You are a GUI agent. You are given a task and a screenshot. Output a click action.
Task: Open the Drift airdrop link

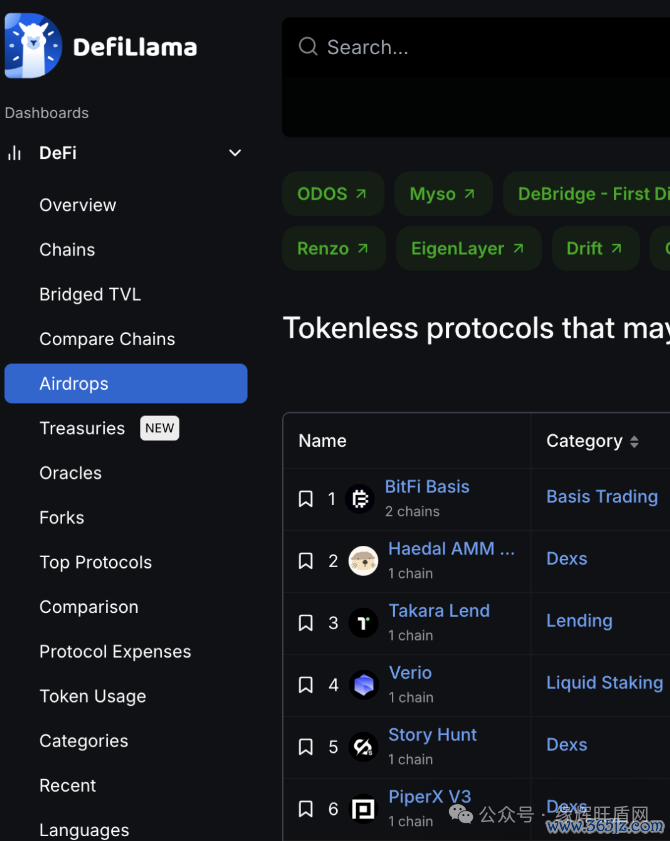pos(595,248)
